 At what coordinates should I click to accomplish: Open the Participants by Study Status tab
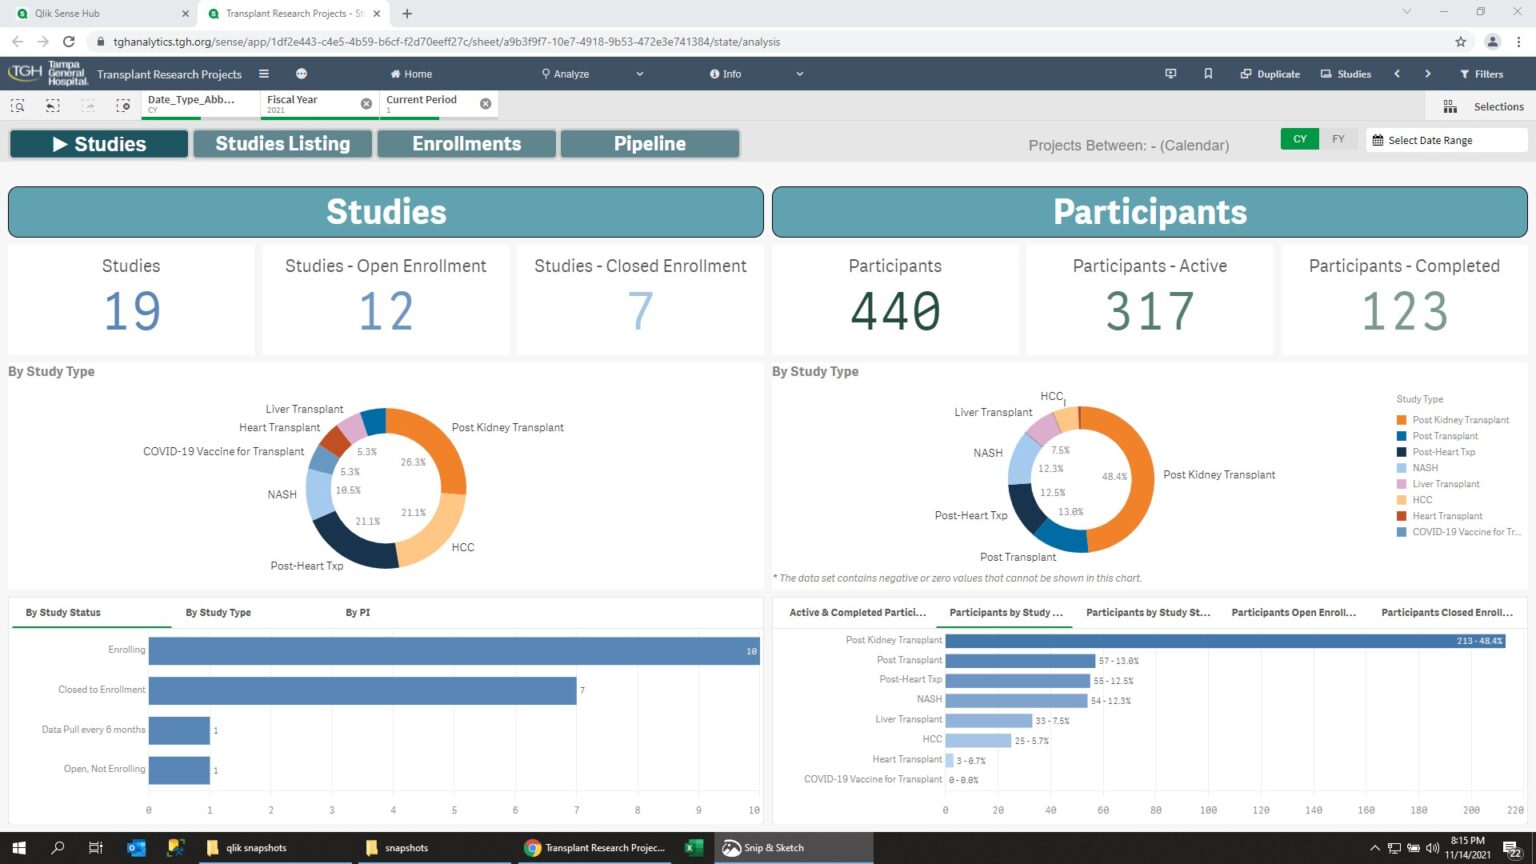1148,612
